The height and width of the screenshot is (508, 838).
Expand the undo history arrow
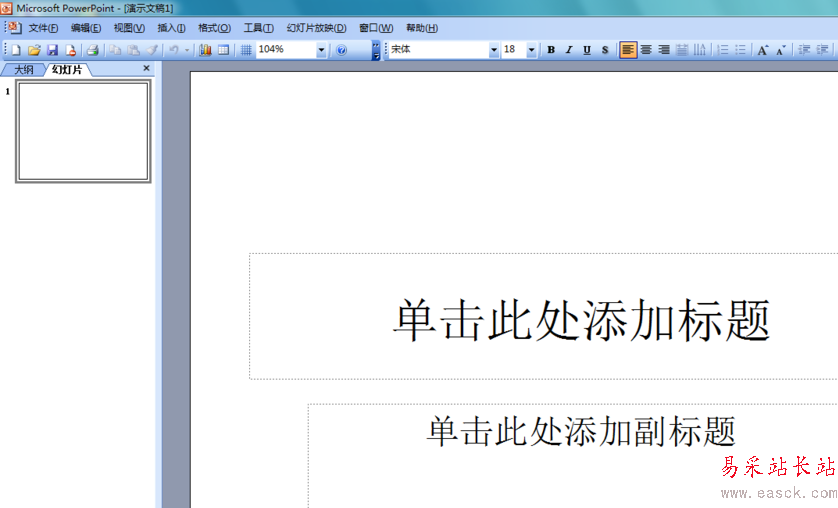click(x=187, y=50)
